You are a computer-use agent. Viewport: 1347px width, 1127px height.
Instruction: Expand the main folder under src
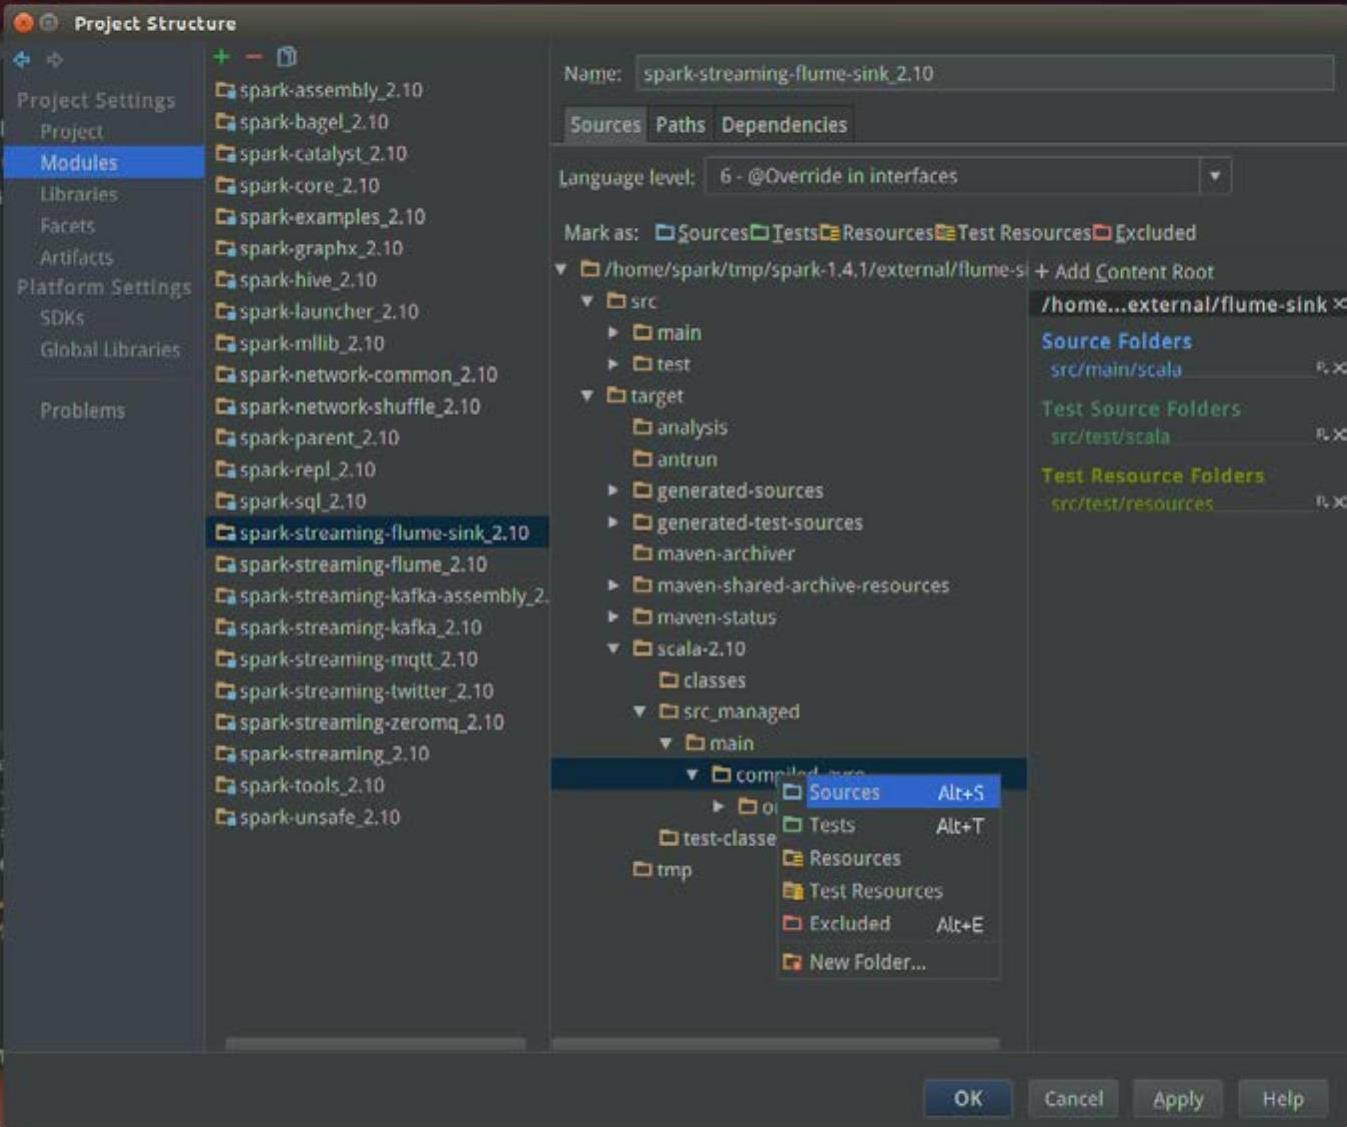point(614,333)
